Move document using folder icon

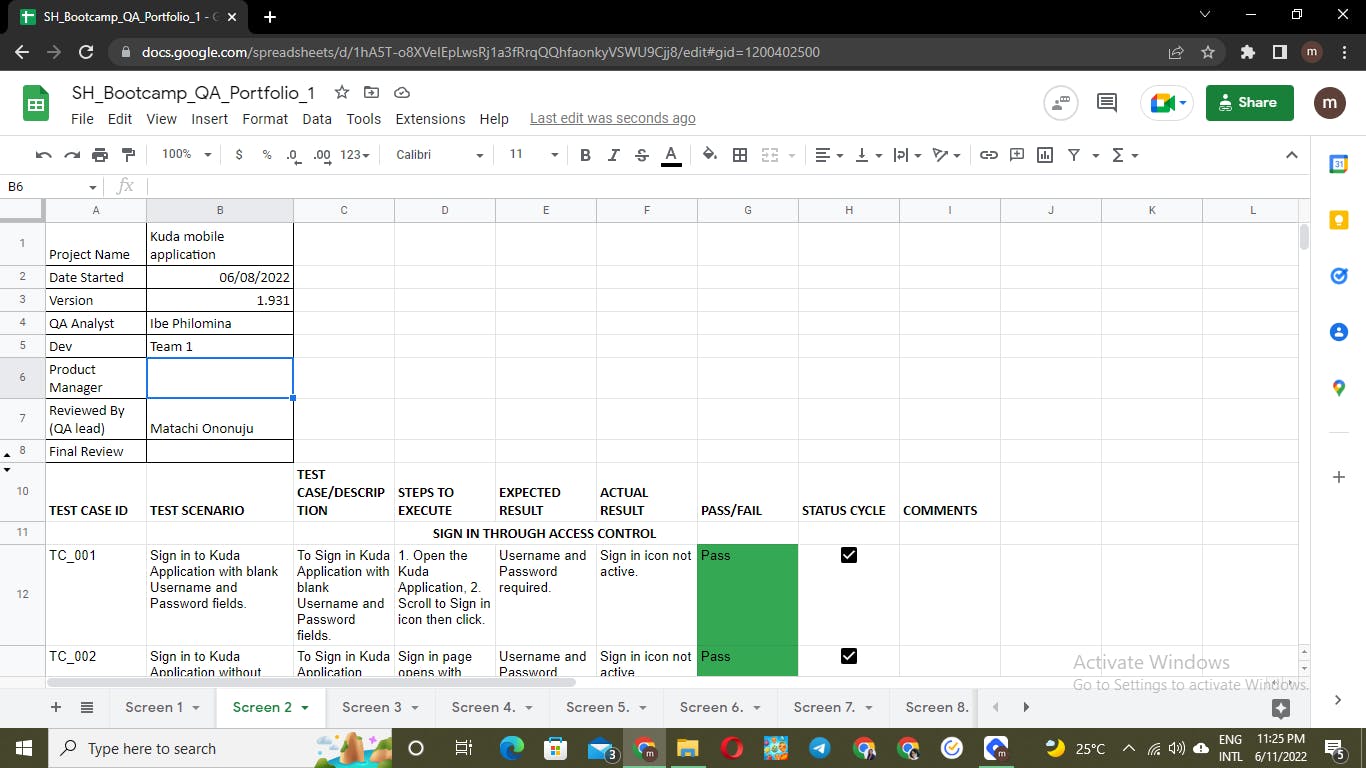371,92
